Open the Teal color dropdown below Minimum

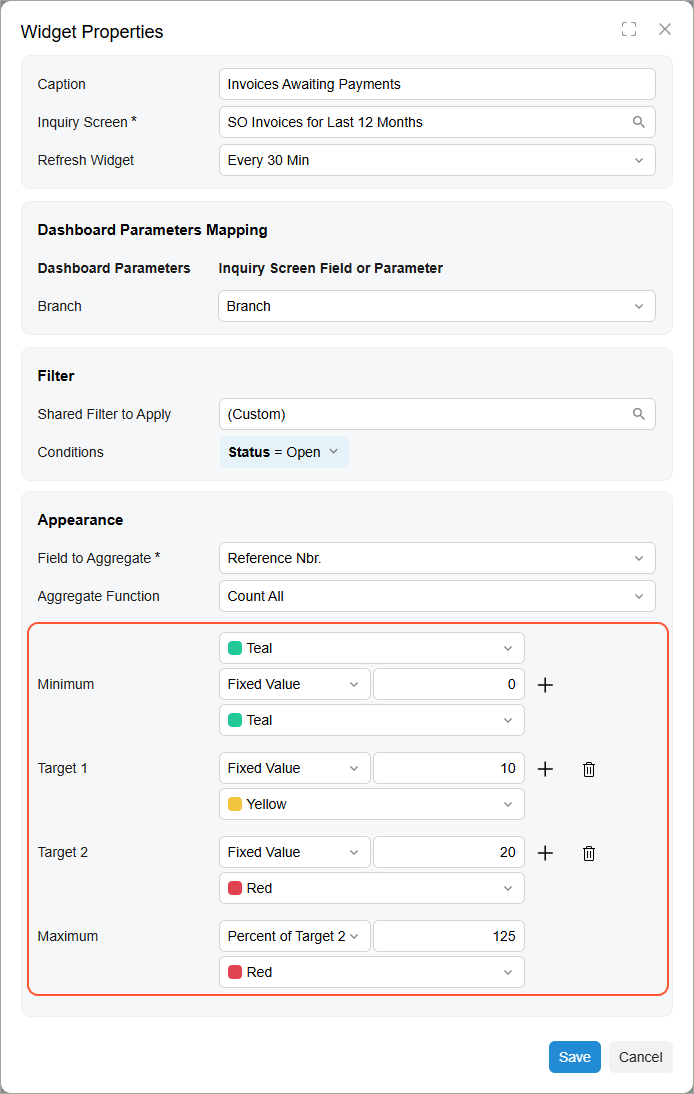pyautogui.click(x=372, y=720)
